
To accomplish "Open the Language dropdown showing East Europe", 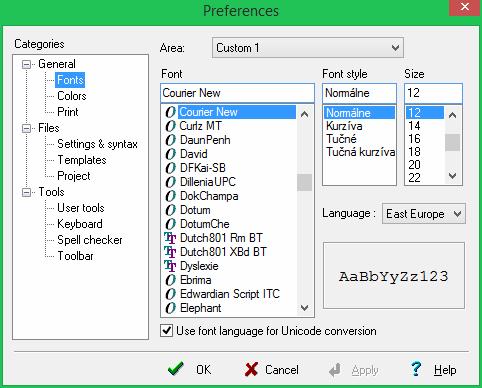I will 424,214.
